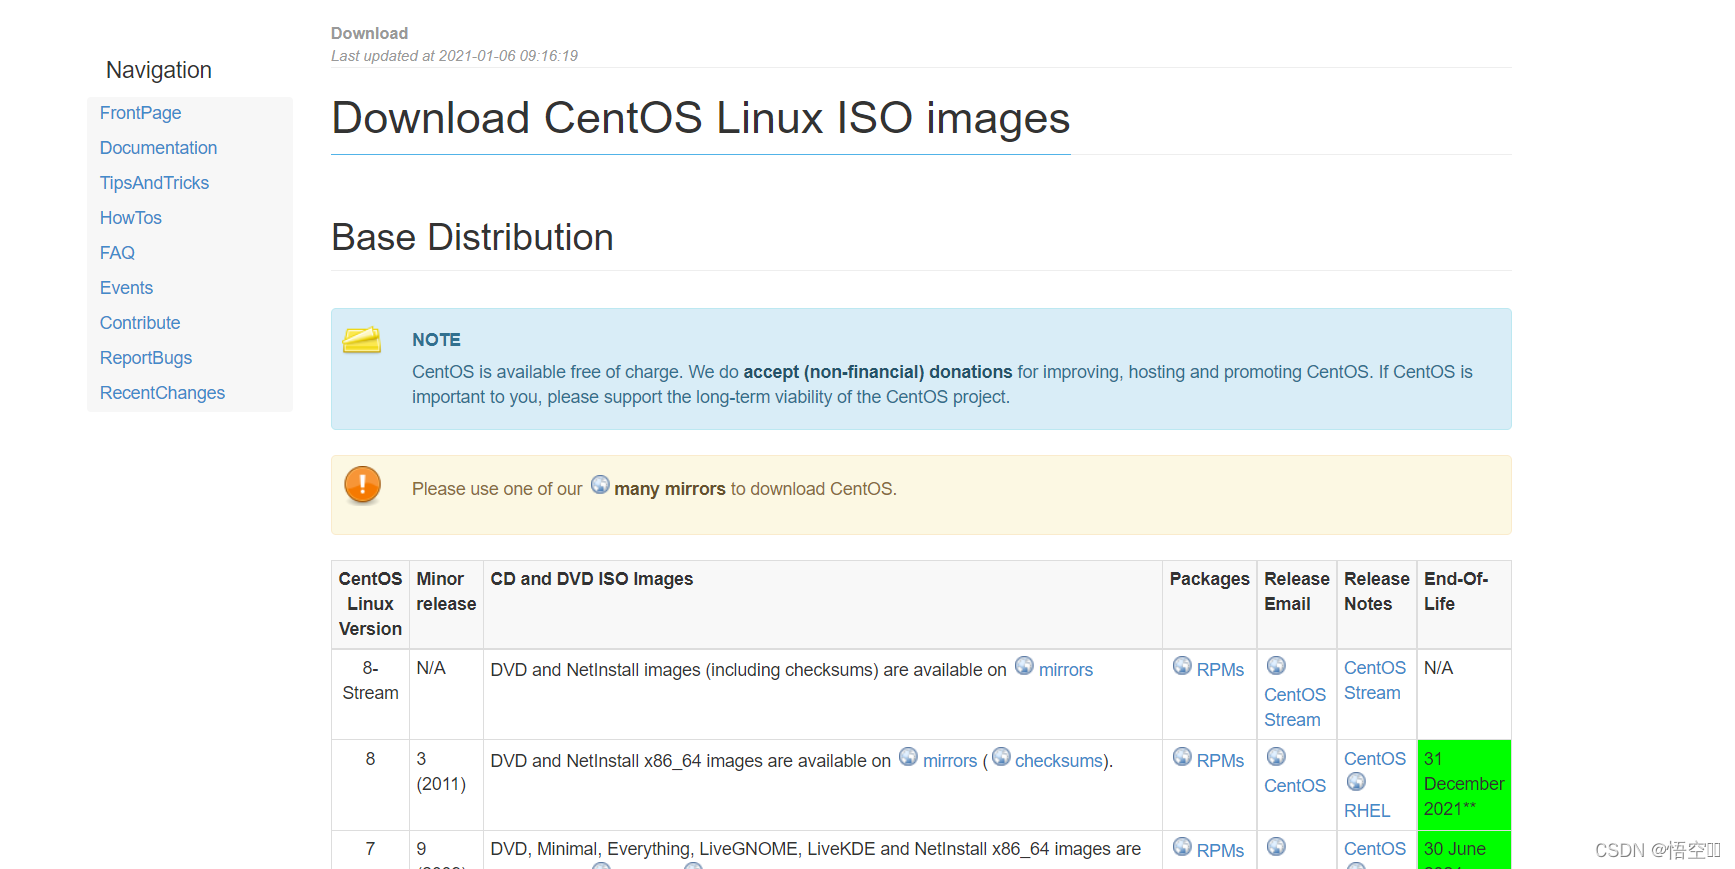Go to Documentation in the navigation
Image resolution: width=1735 pixels, height=869 pixels.
point(158,148)
